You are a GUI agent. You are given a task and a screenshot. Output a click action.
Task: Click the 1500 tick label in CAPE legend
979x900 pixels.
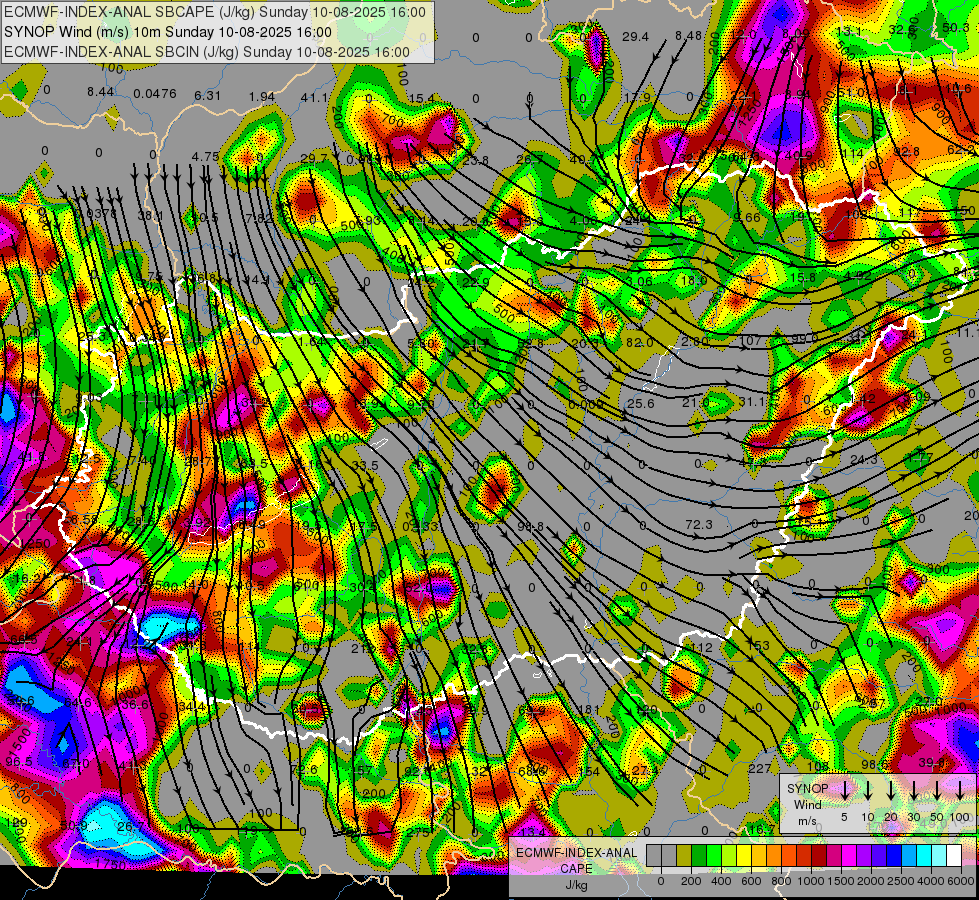pyautogui.click(x=840, y=881)
